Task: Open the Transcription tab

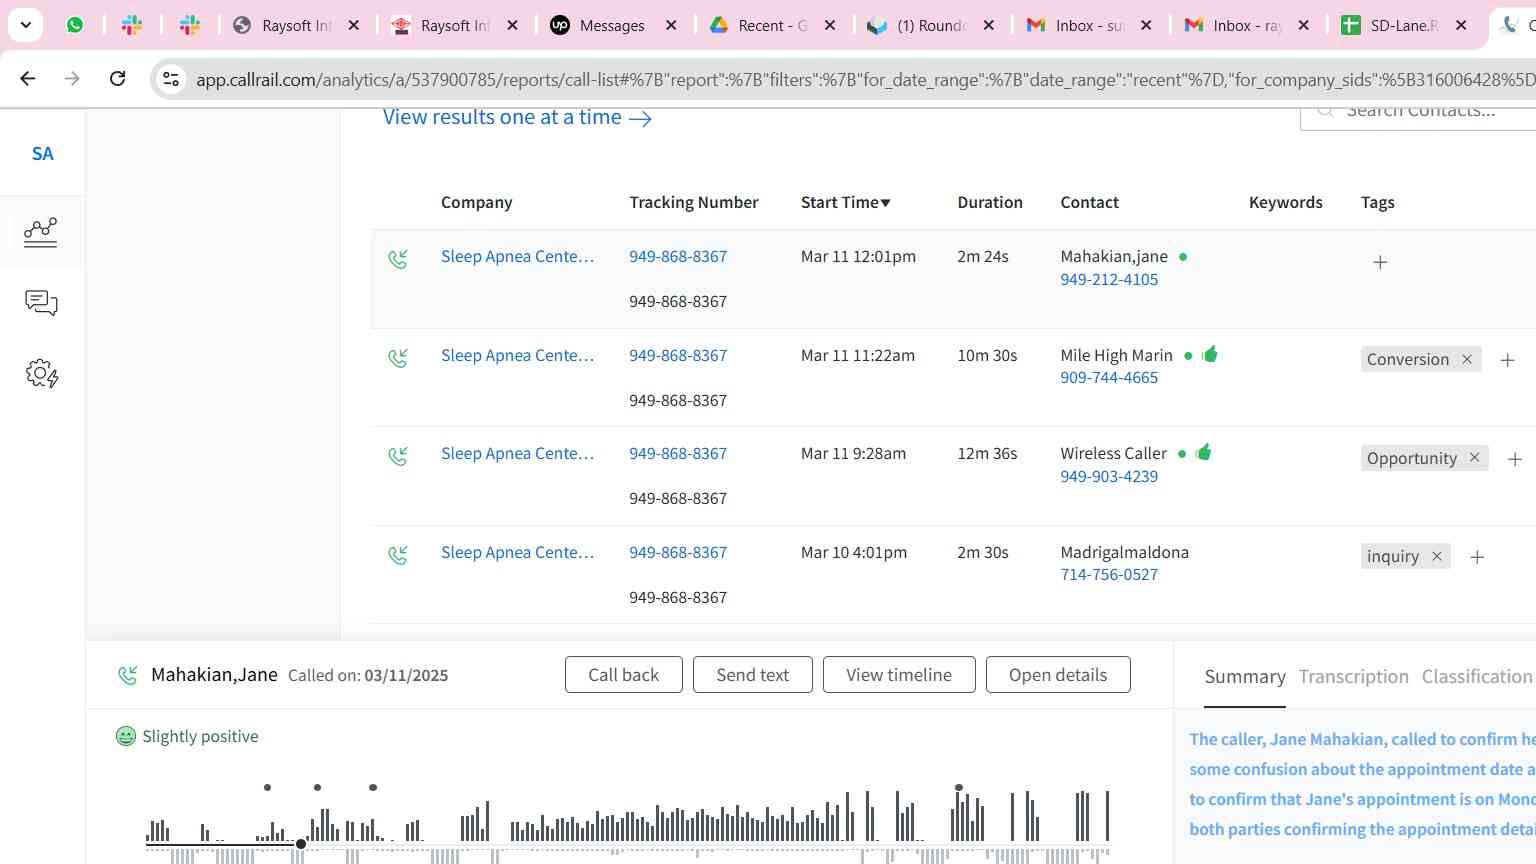Action: (x=1354, y=677)
